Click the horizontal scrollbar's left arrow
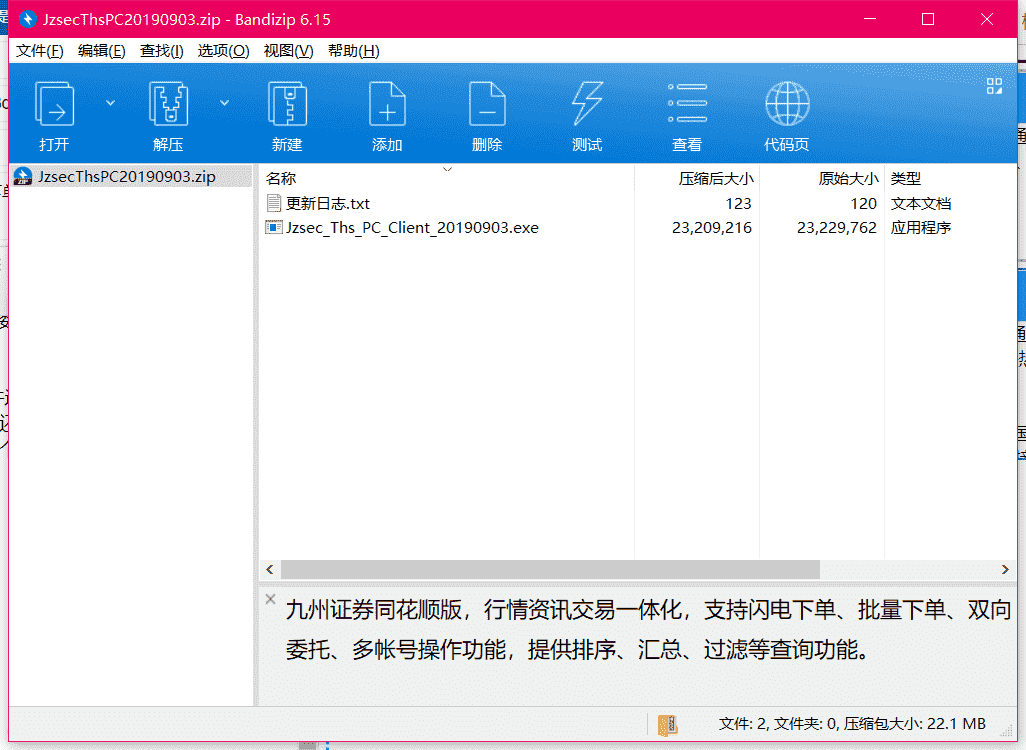Image resolution: width=1026 pixels, height=750 pixels. 270,569
